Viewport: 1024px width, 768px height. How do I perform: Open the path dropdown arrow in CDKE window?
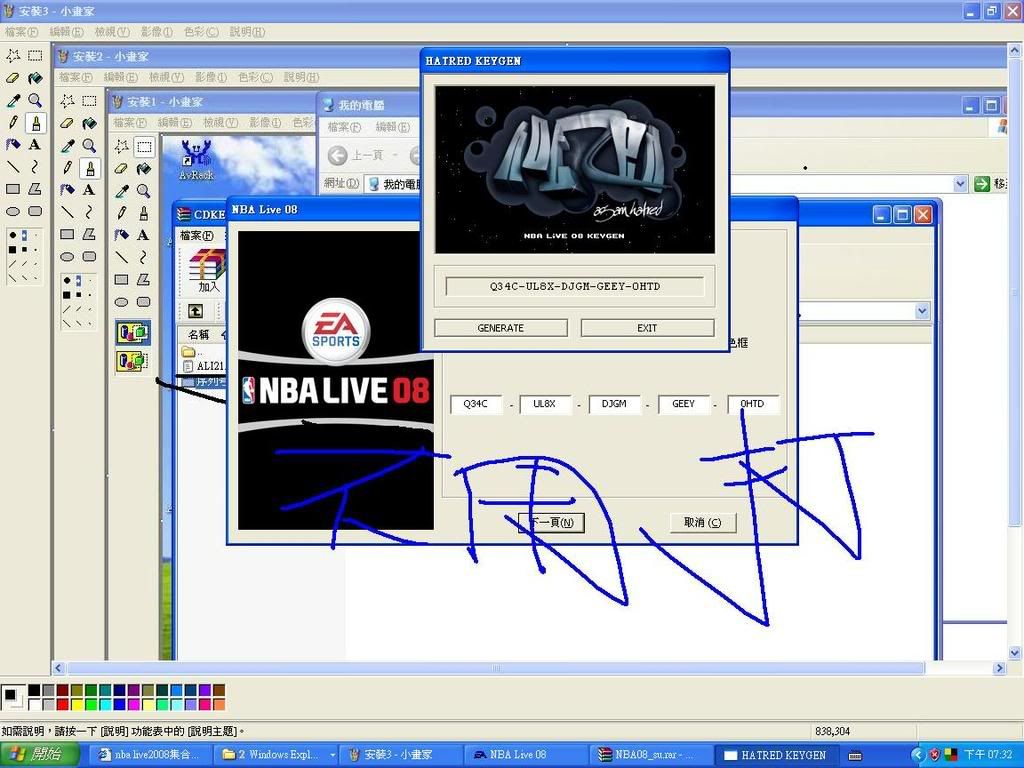pos(922,311)
